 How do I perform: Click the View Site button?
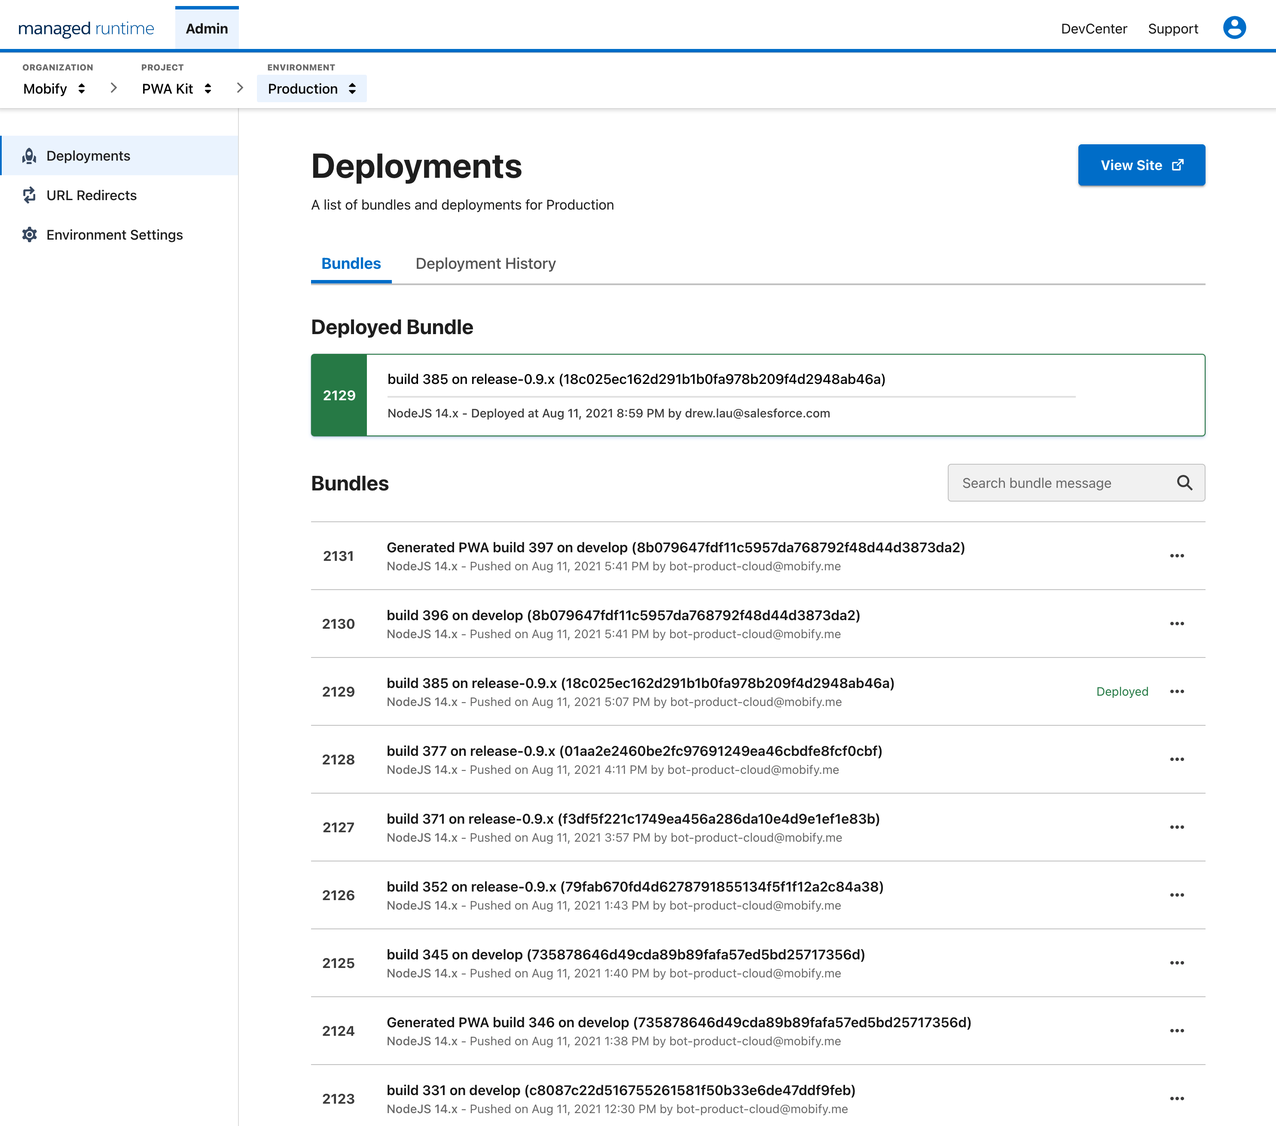[x=1141, y=165]
